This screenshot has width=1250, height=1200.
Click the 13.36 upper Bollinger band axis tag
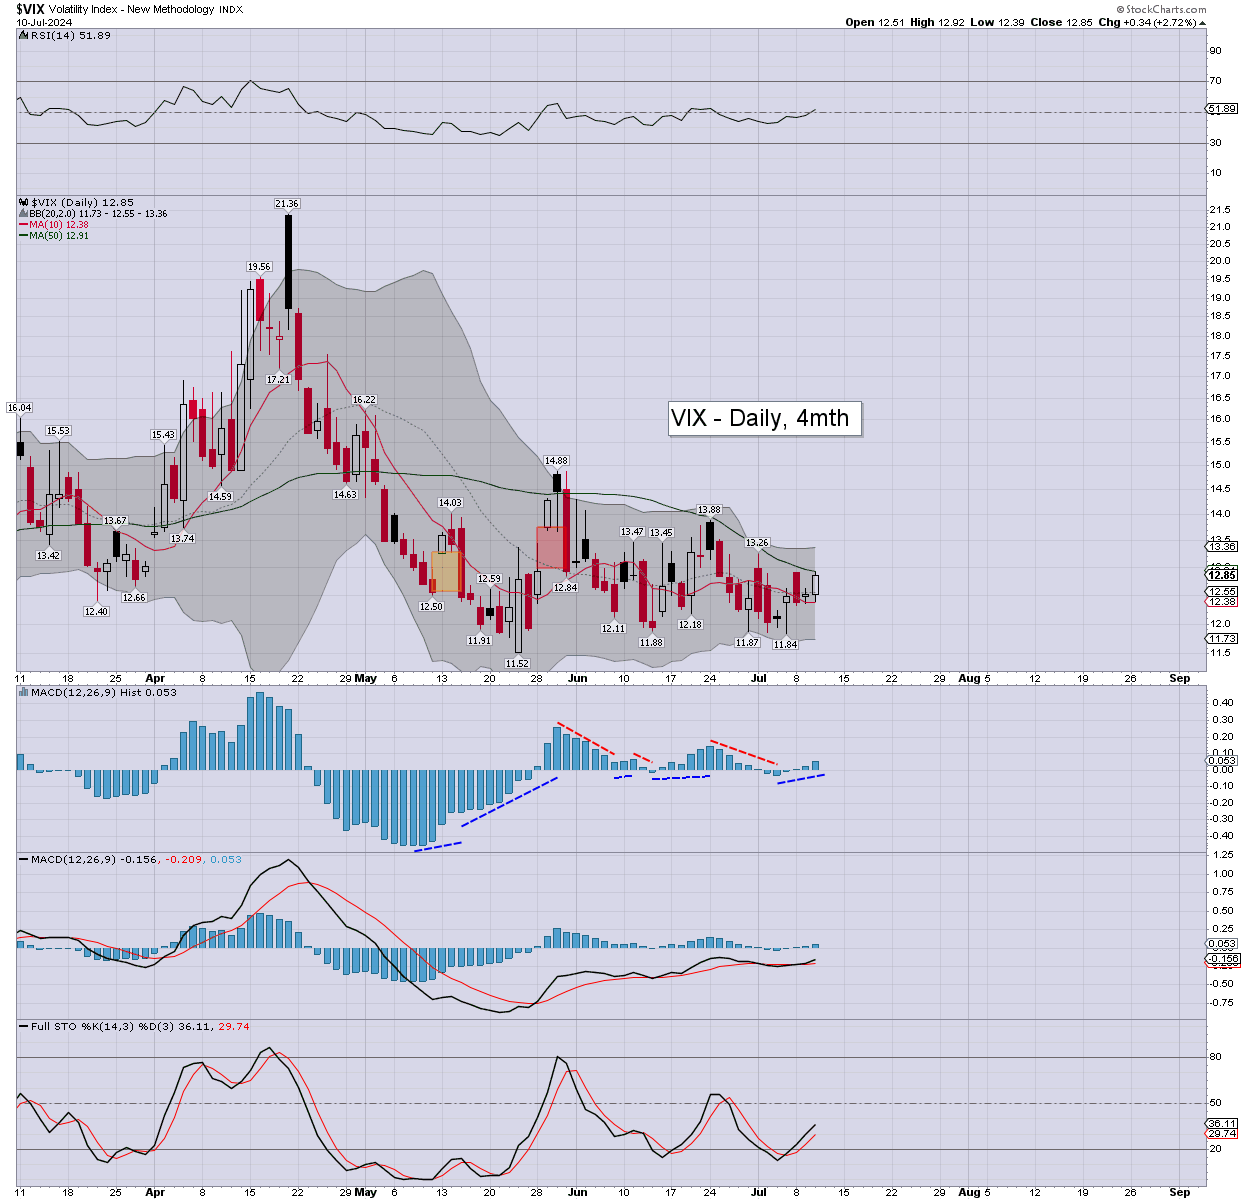coord(1222,547)
